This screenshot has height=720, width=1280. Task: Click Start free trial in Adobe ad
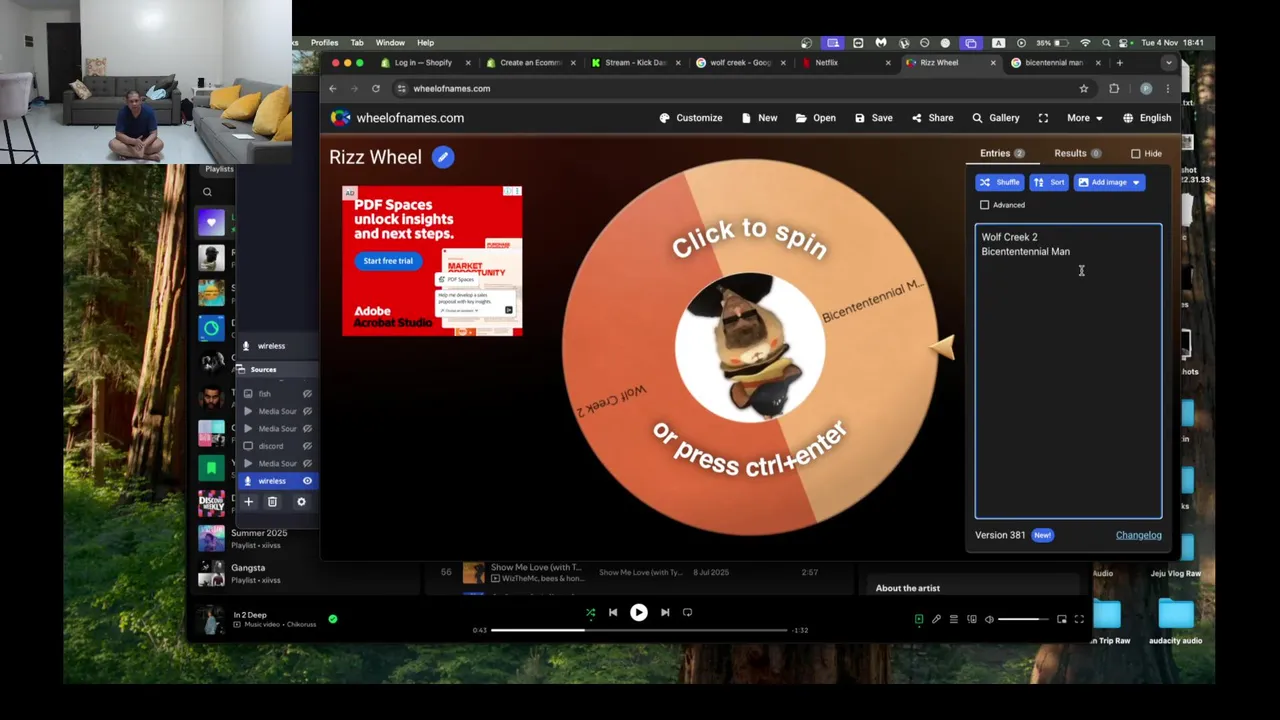point(388,261)
